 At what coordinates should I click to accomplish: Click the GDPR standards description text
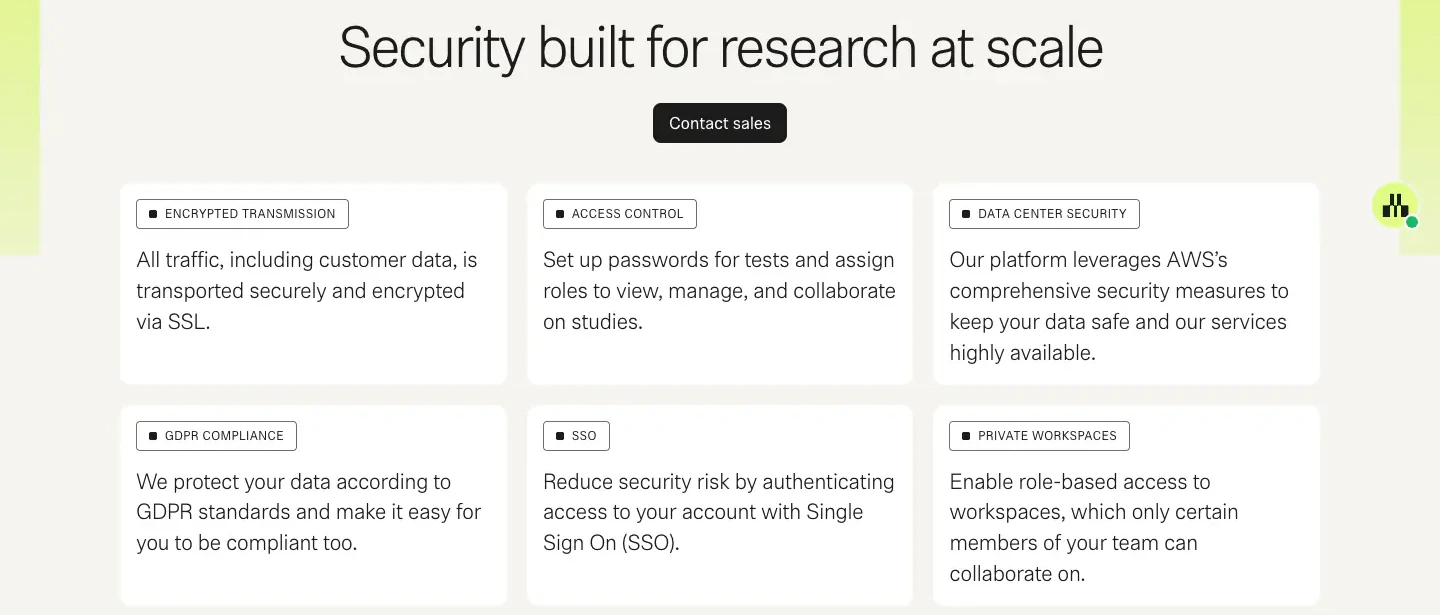pos(309,513)
